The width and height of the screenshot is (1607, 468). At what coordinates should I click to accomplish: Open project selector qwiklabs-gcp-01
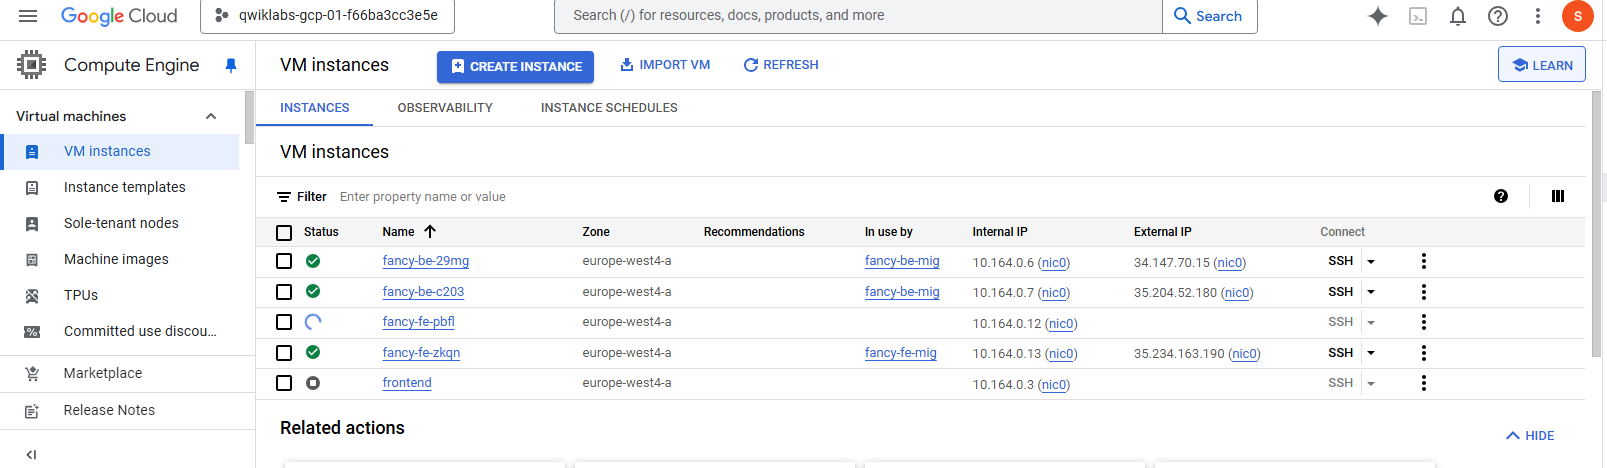pyautogui.click(x=327, y=16)
